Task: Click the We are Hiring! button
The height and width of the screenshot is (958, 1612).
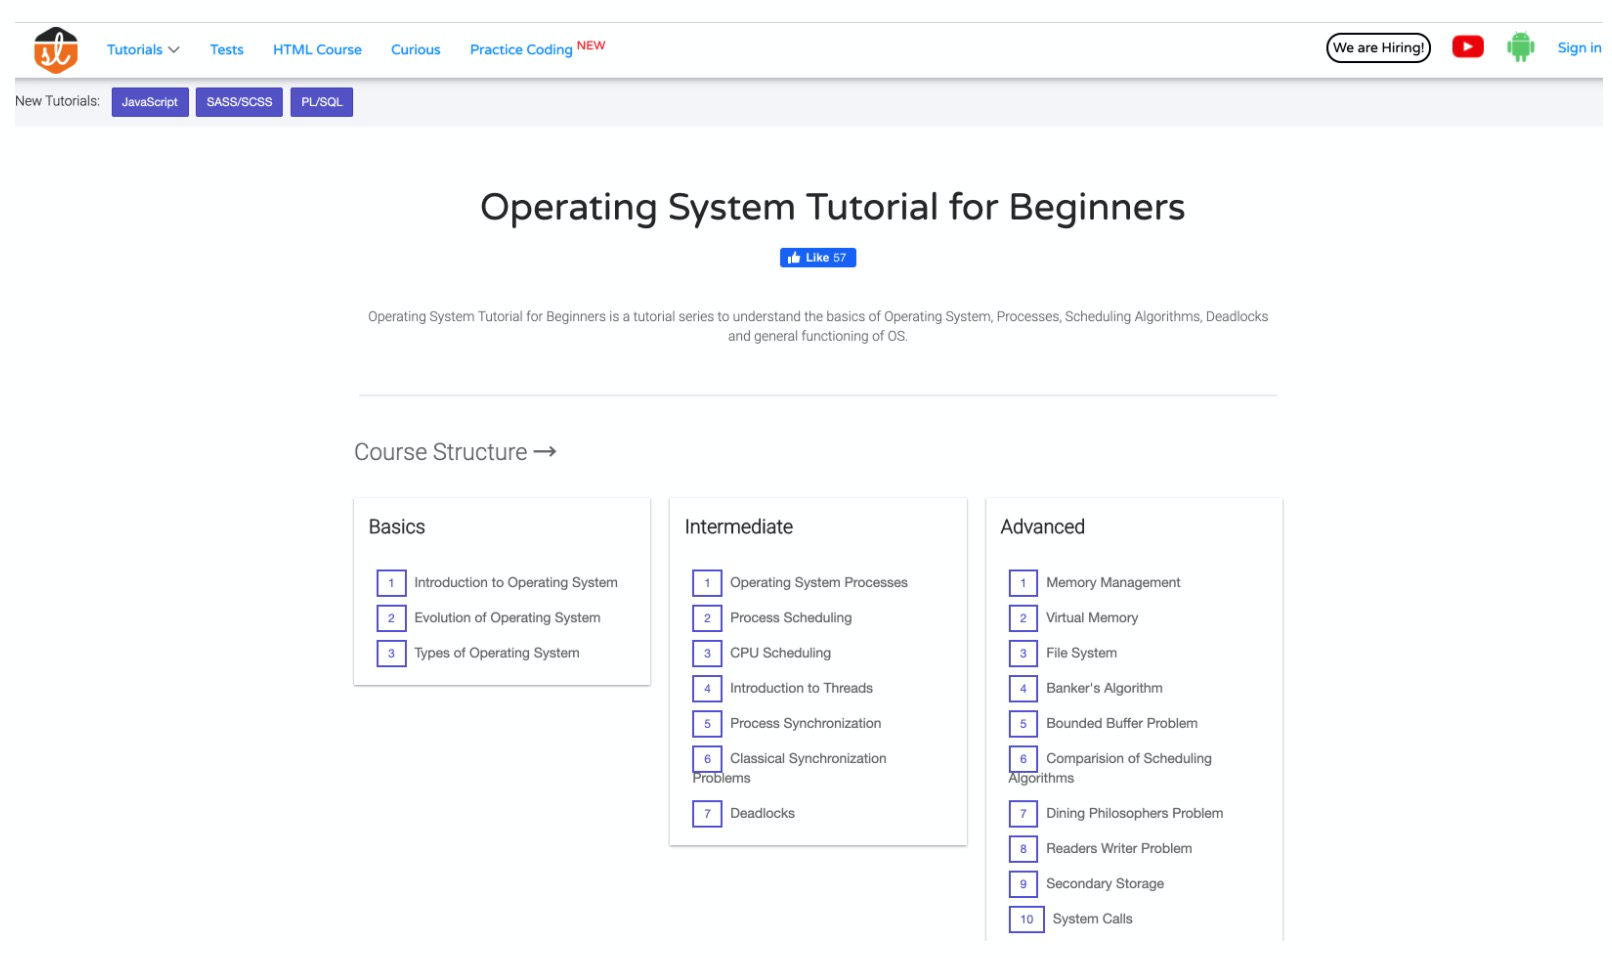Action: pyautogui.click(x=1378, y=48)
